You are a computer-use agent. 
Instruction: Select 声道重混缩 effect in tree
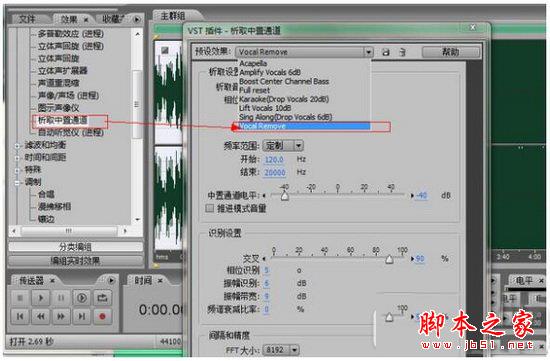pos(59,83)
